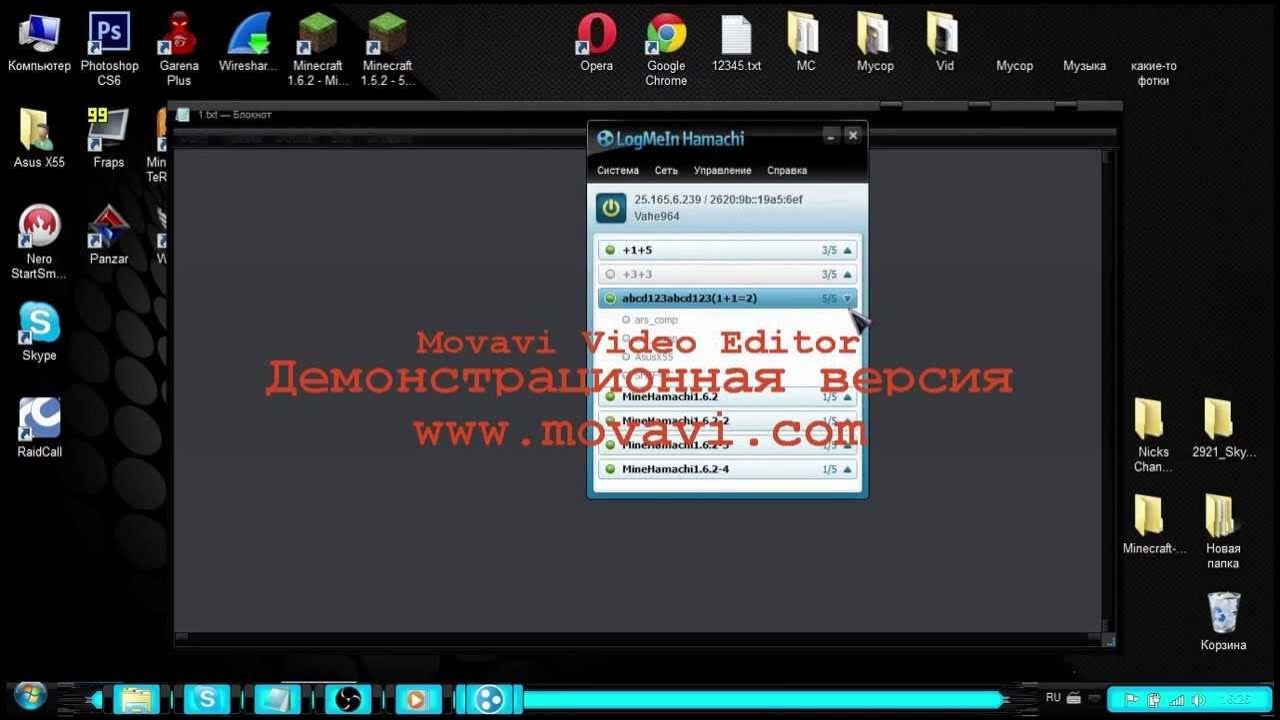Select the +3+3 network name
The image size is (1280, 720).
point(637,274)
